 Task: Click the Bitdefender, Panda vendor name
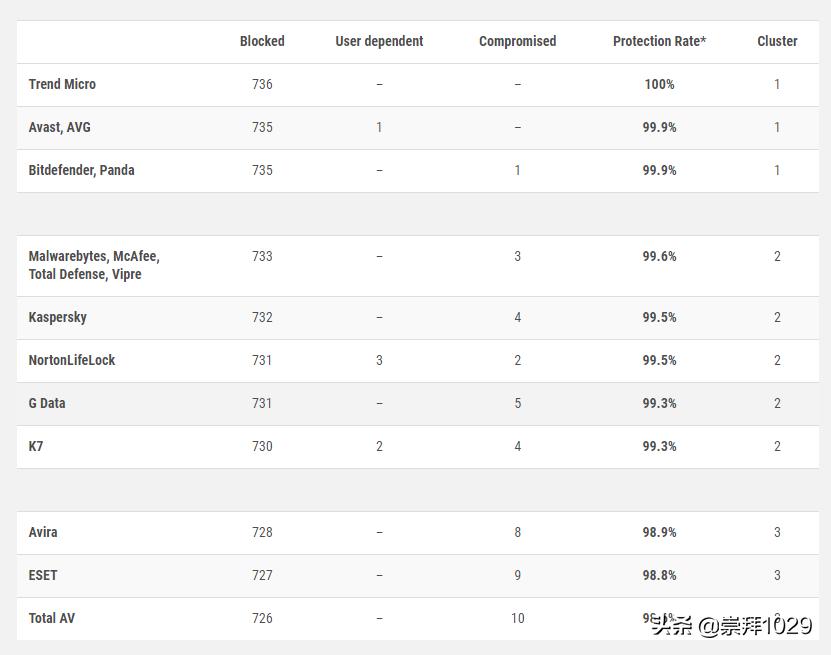[81, 170]
